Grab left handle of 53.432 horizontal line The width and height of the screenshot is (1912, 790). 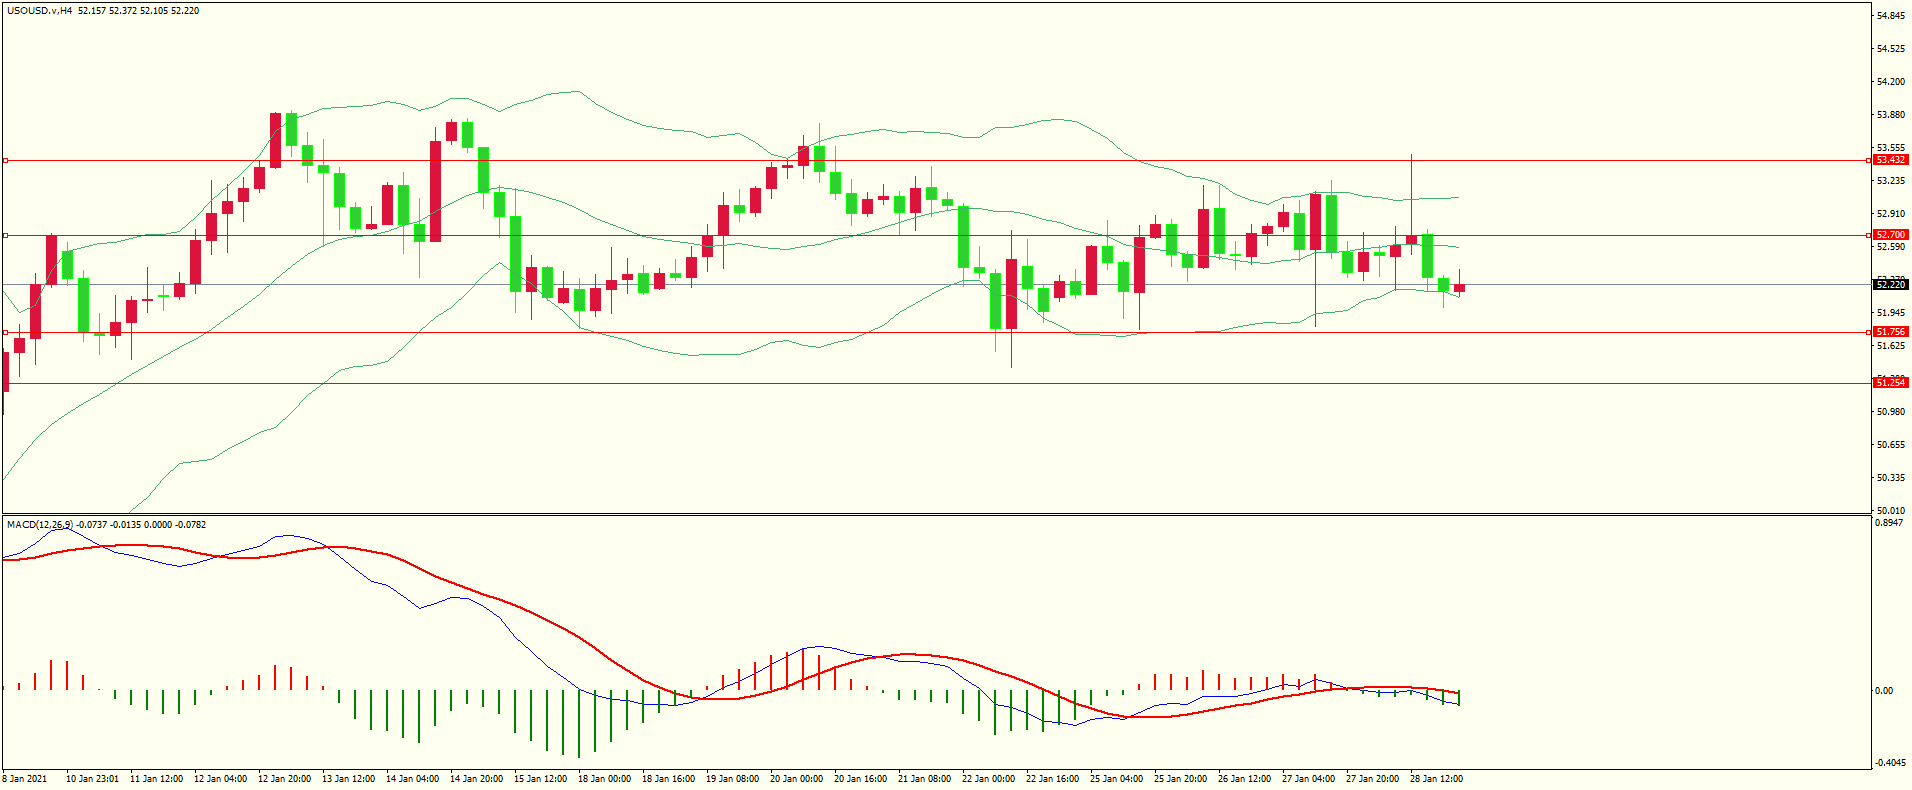click(6, 160)
